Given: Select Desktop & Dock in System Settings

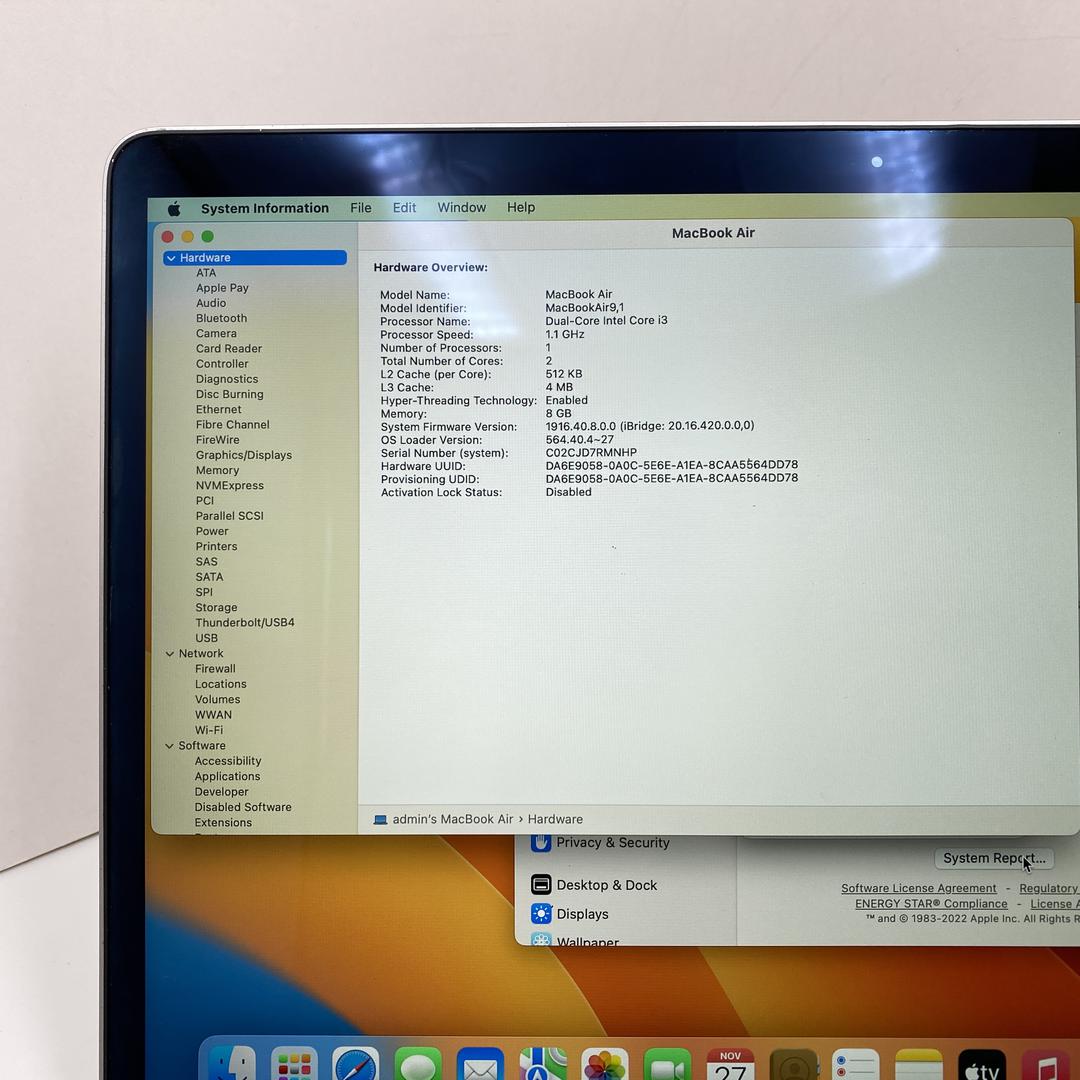Looking at the screenshot, I should pos(606,885).
